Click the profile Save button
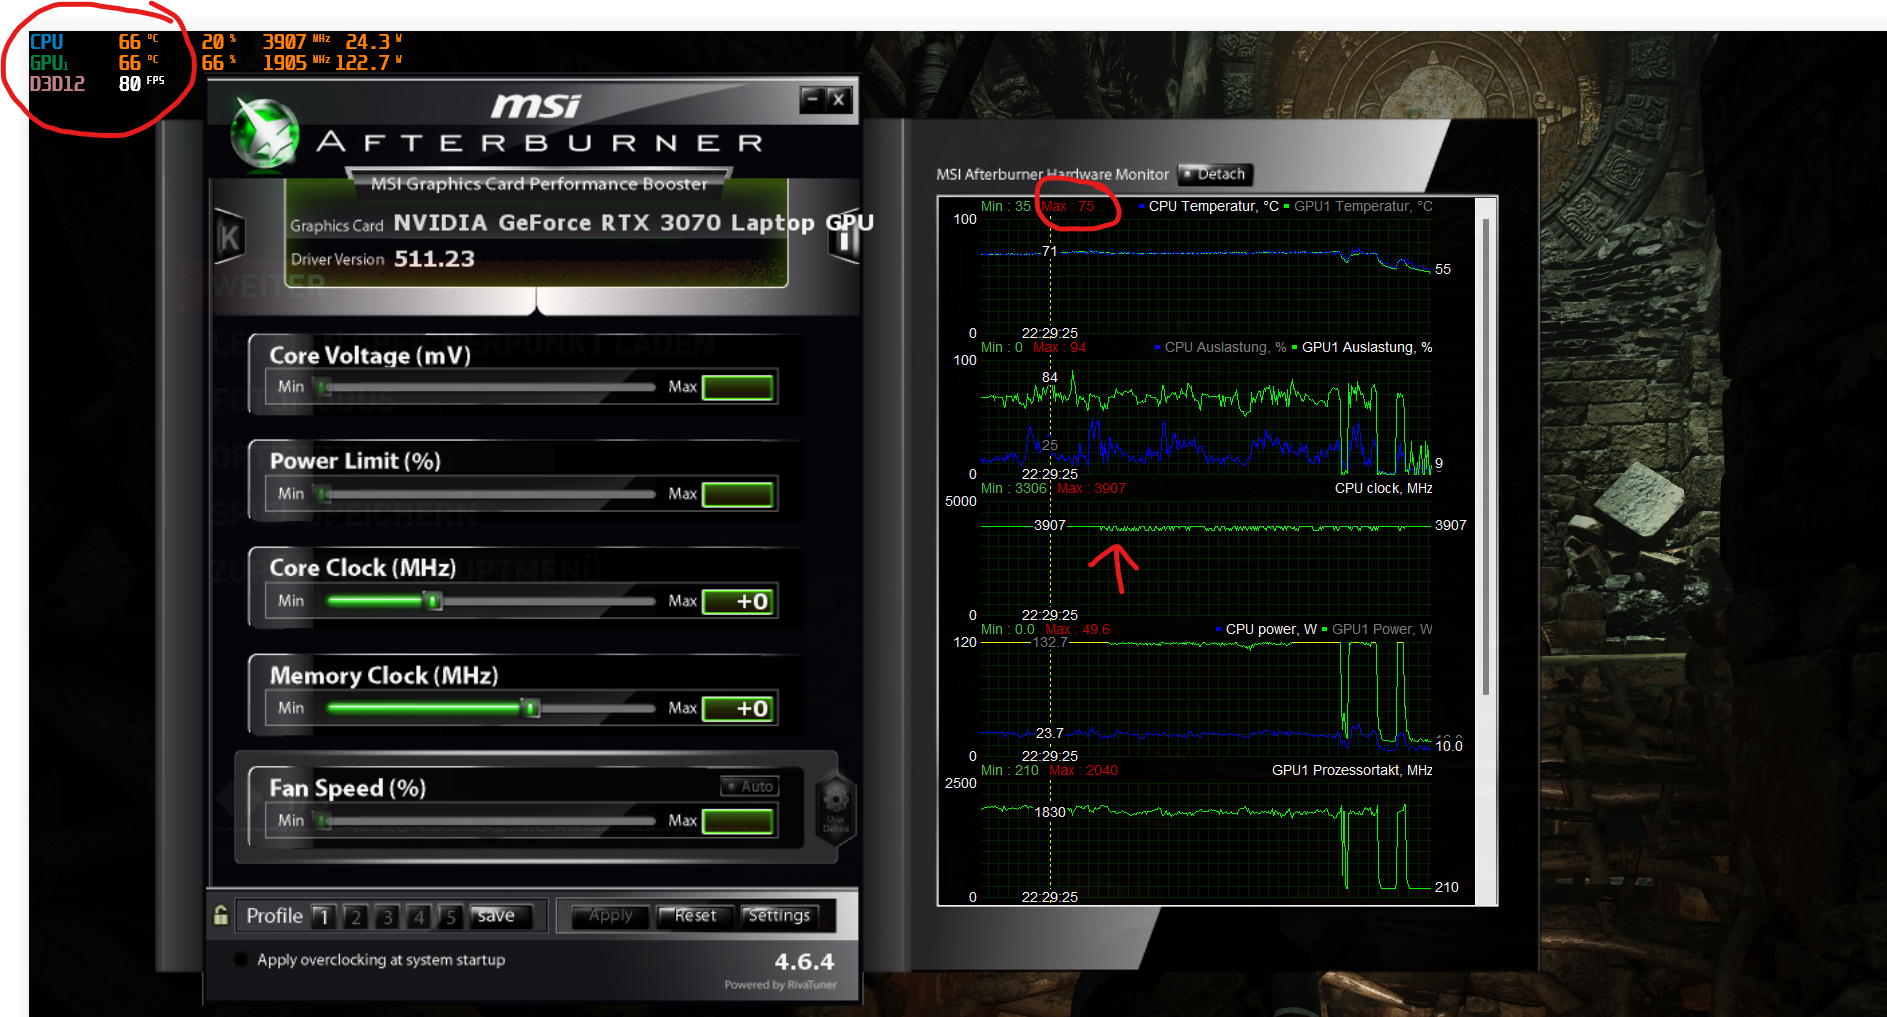Viewport: 1887px width, 1017px height. 501,916
